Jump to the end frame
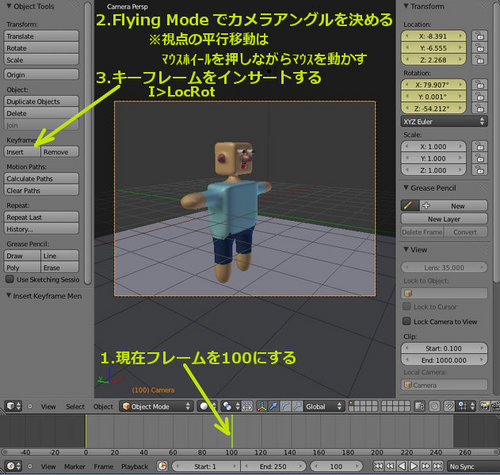 (x=438, y=466)
